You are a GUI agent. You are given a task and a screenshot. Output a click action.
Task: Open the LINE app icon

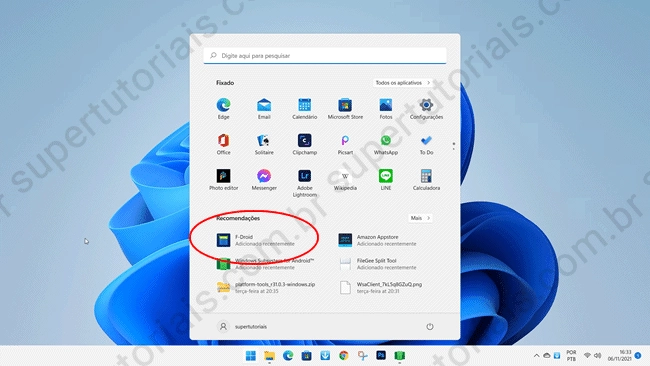click(x=386, y=179)
